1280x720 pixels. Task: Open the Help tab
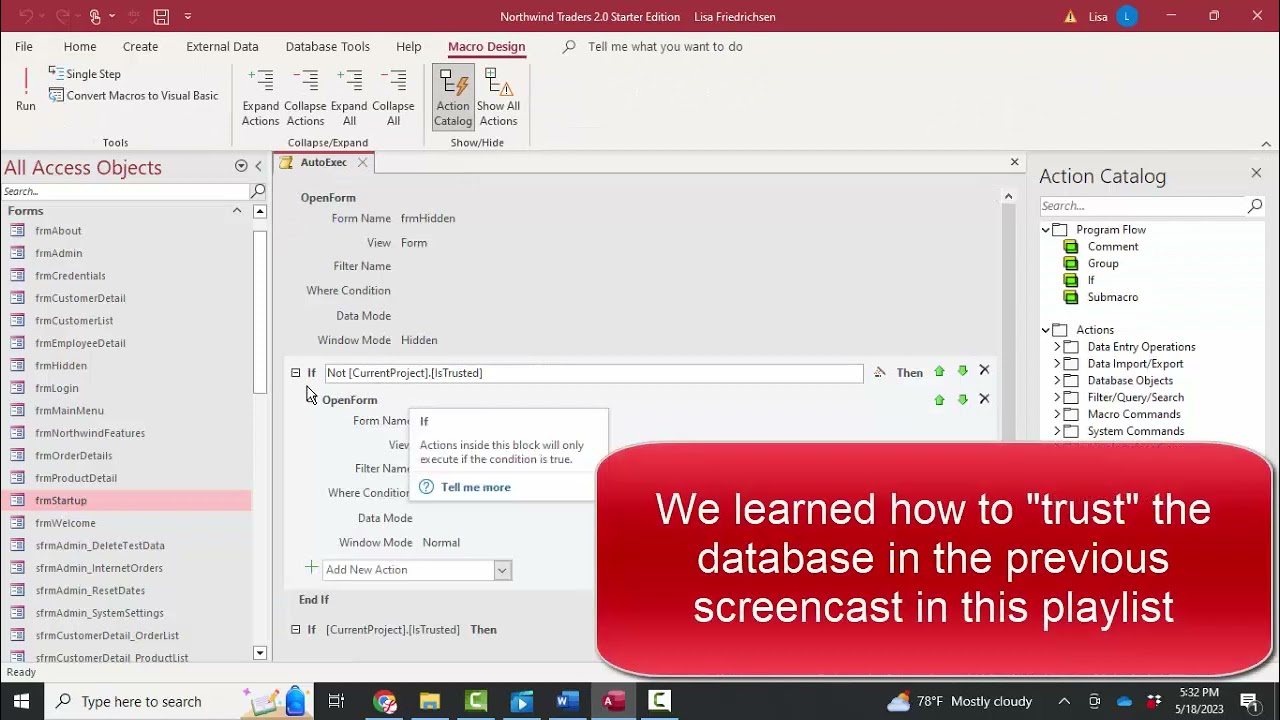pos(408,47)
